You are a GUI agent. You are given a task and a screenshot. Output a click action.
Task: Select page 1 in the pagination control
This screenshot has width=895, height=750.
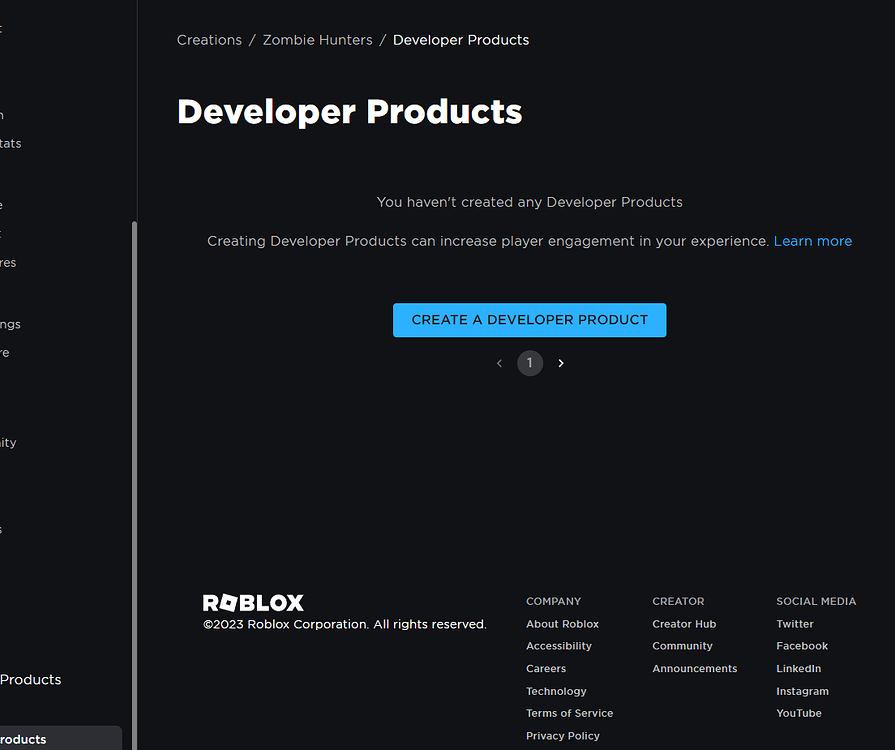point(530,363)
